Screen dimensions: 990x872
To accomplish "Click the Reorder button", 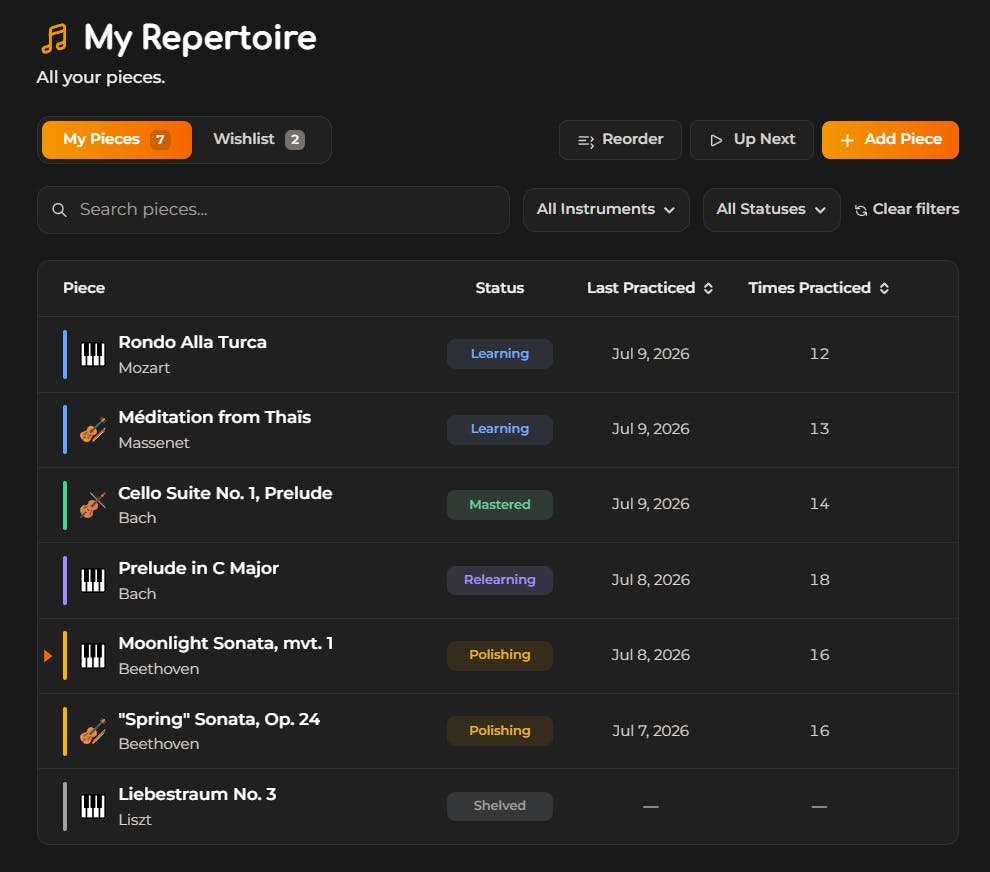I will point(620,140).
